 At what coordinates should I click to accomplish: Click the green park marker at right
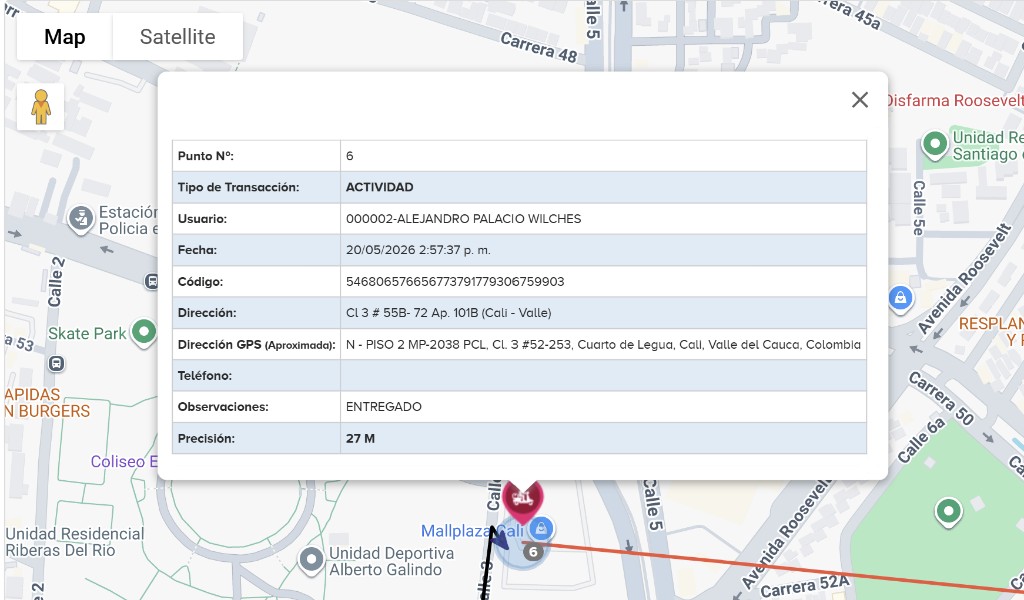(948, 512)
